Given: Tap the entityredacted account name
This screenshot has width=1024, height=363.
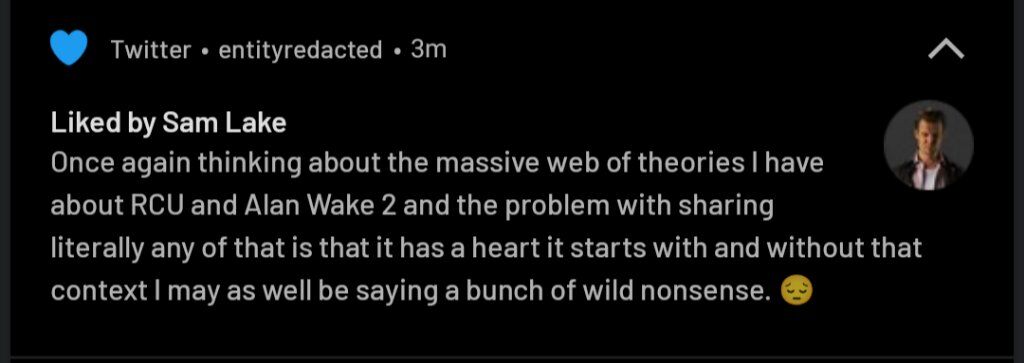Looking at the screenshot, I should (300, 50).
